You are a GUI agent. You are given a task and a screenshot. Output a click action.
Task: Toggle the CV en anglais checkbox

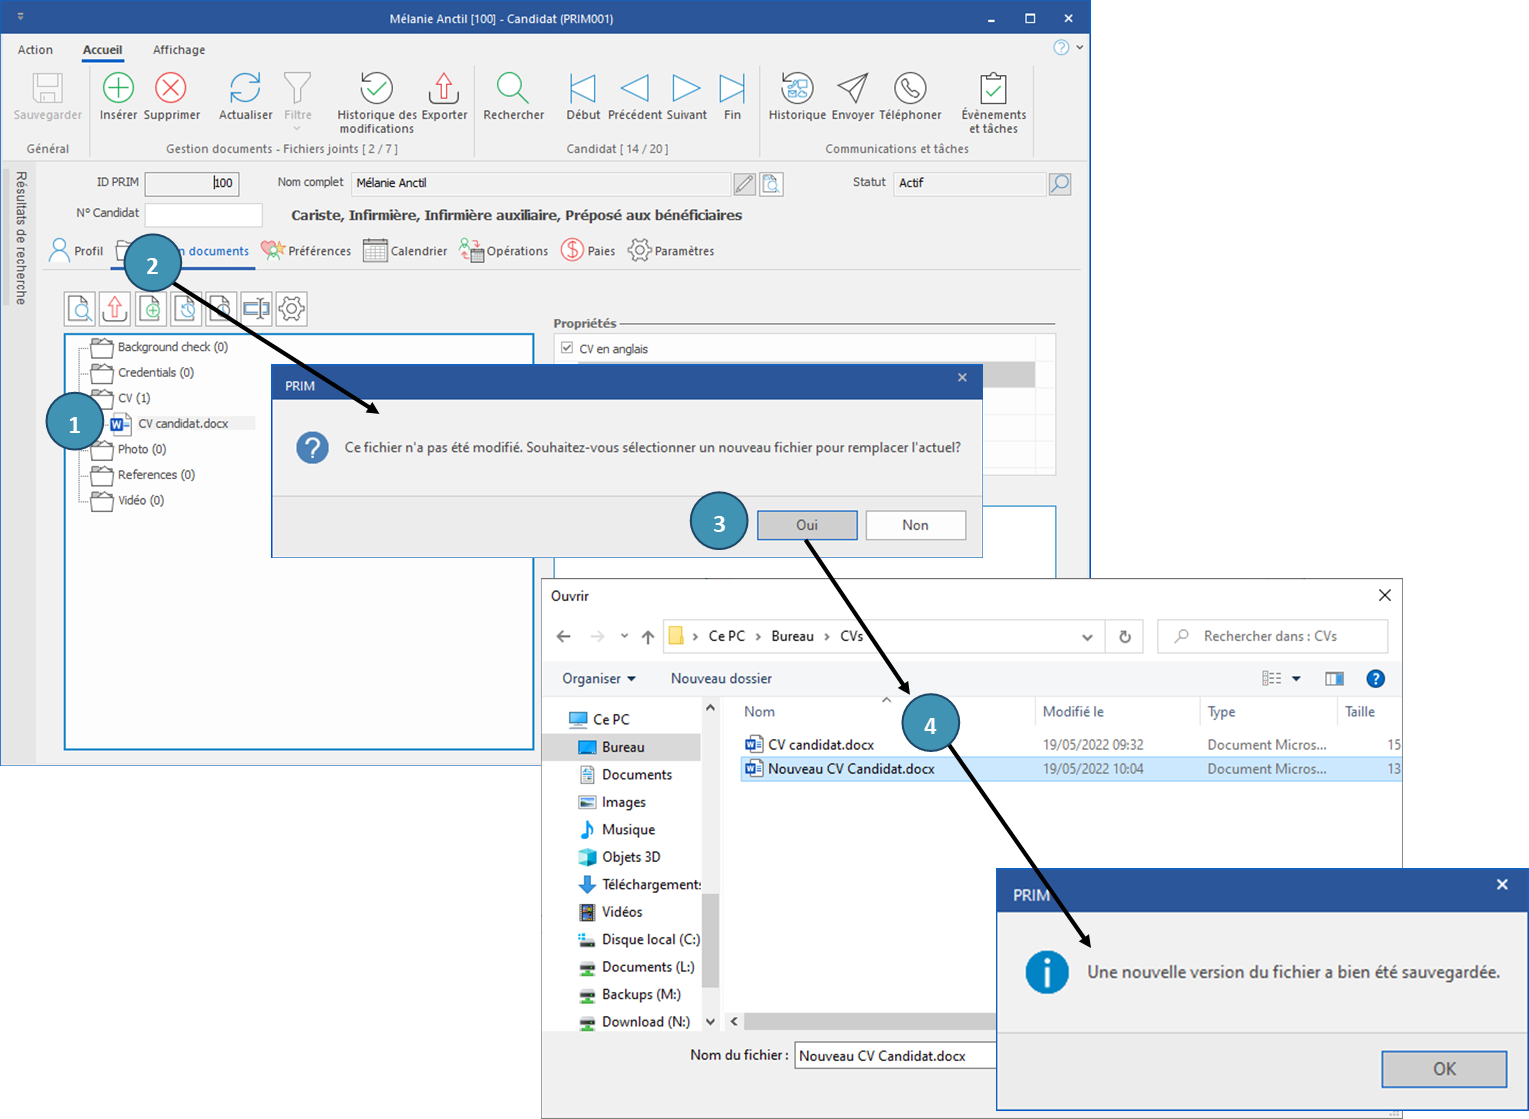tap(567, 348)
